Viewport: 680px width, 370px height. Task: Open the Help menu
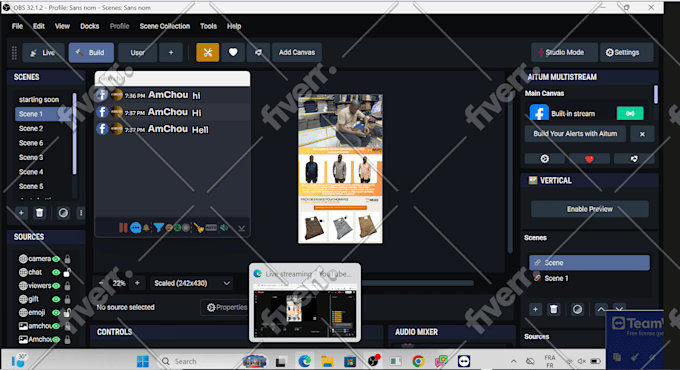coord(234,26)
